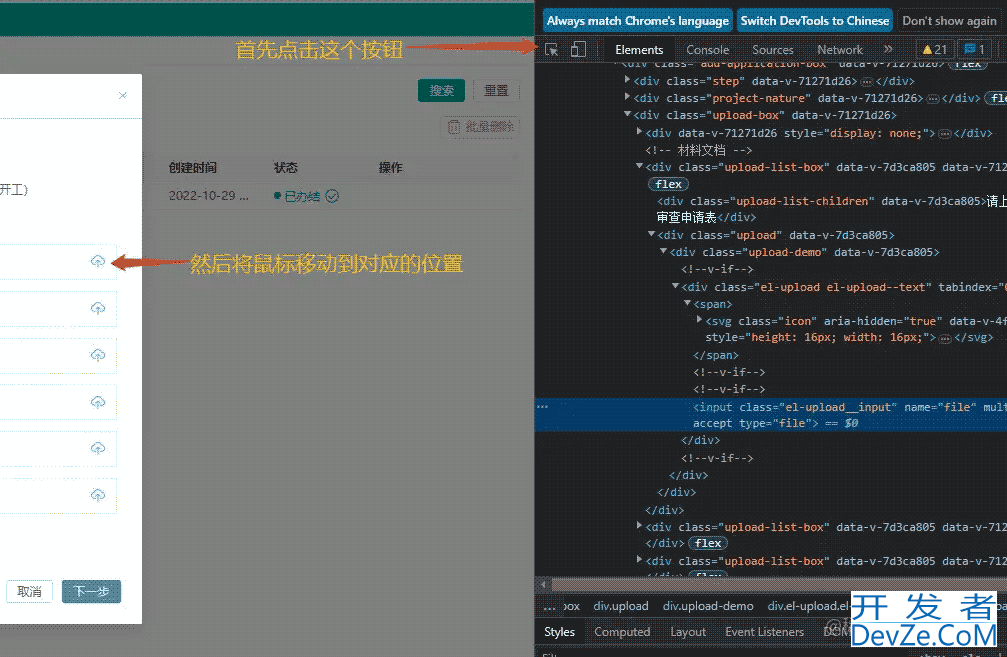1007x657 pixels.
Task: Switch to the Sources tab
Action: [x=773, y=49]
